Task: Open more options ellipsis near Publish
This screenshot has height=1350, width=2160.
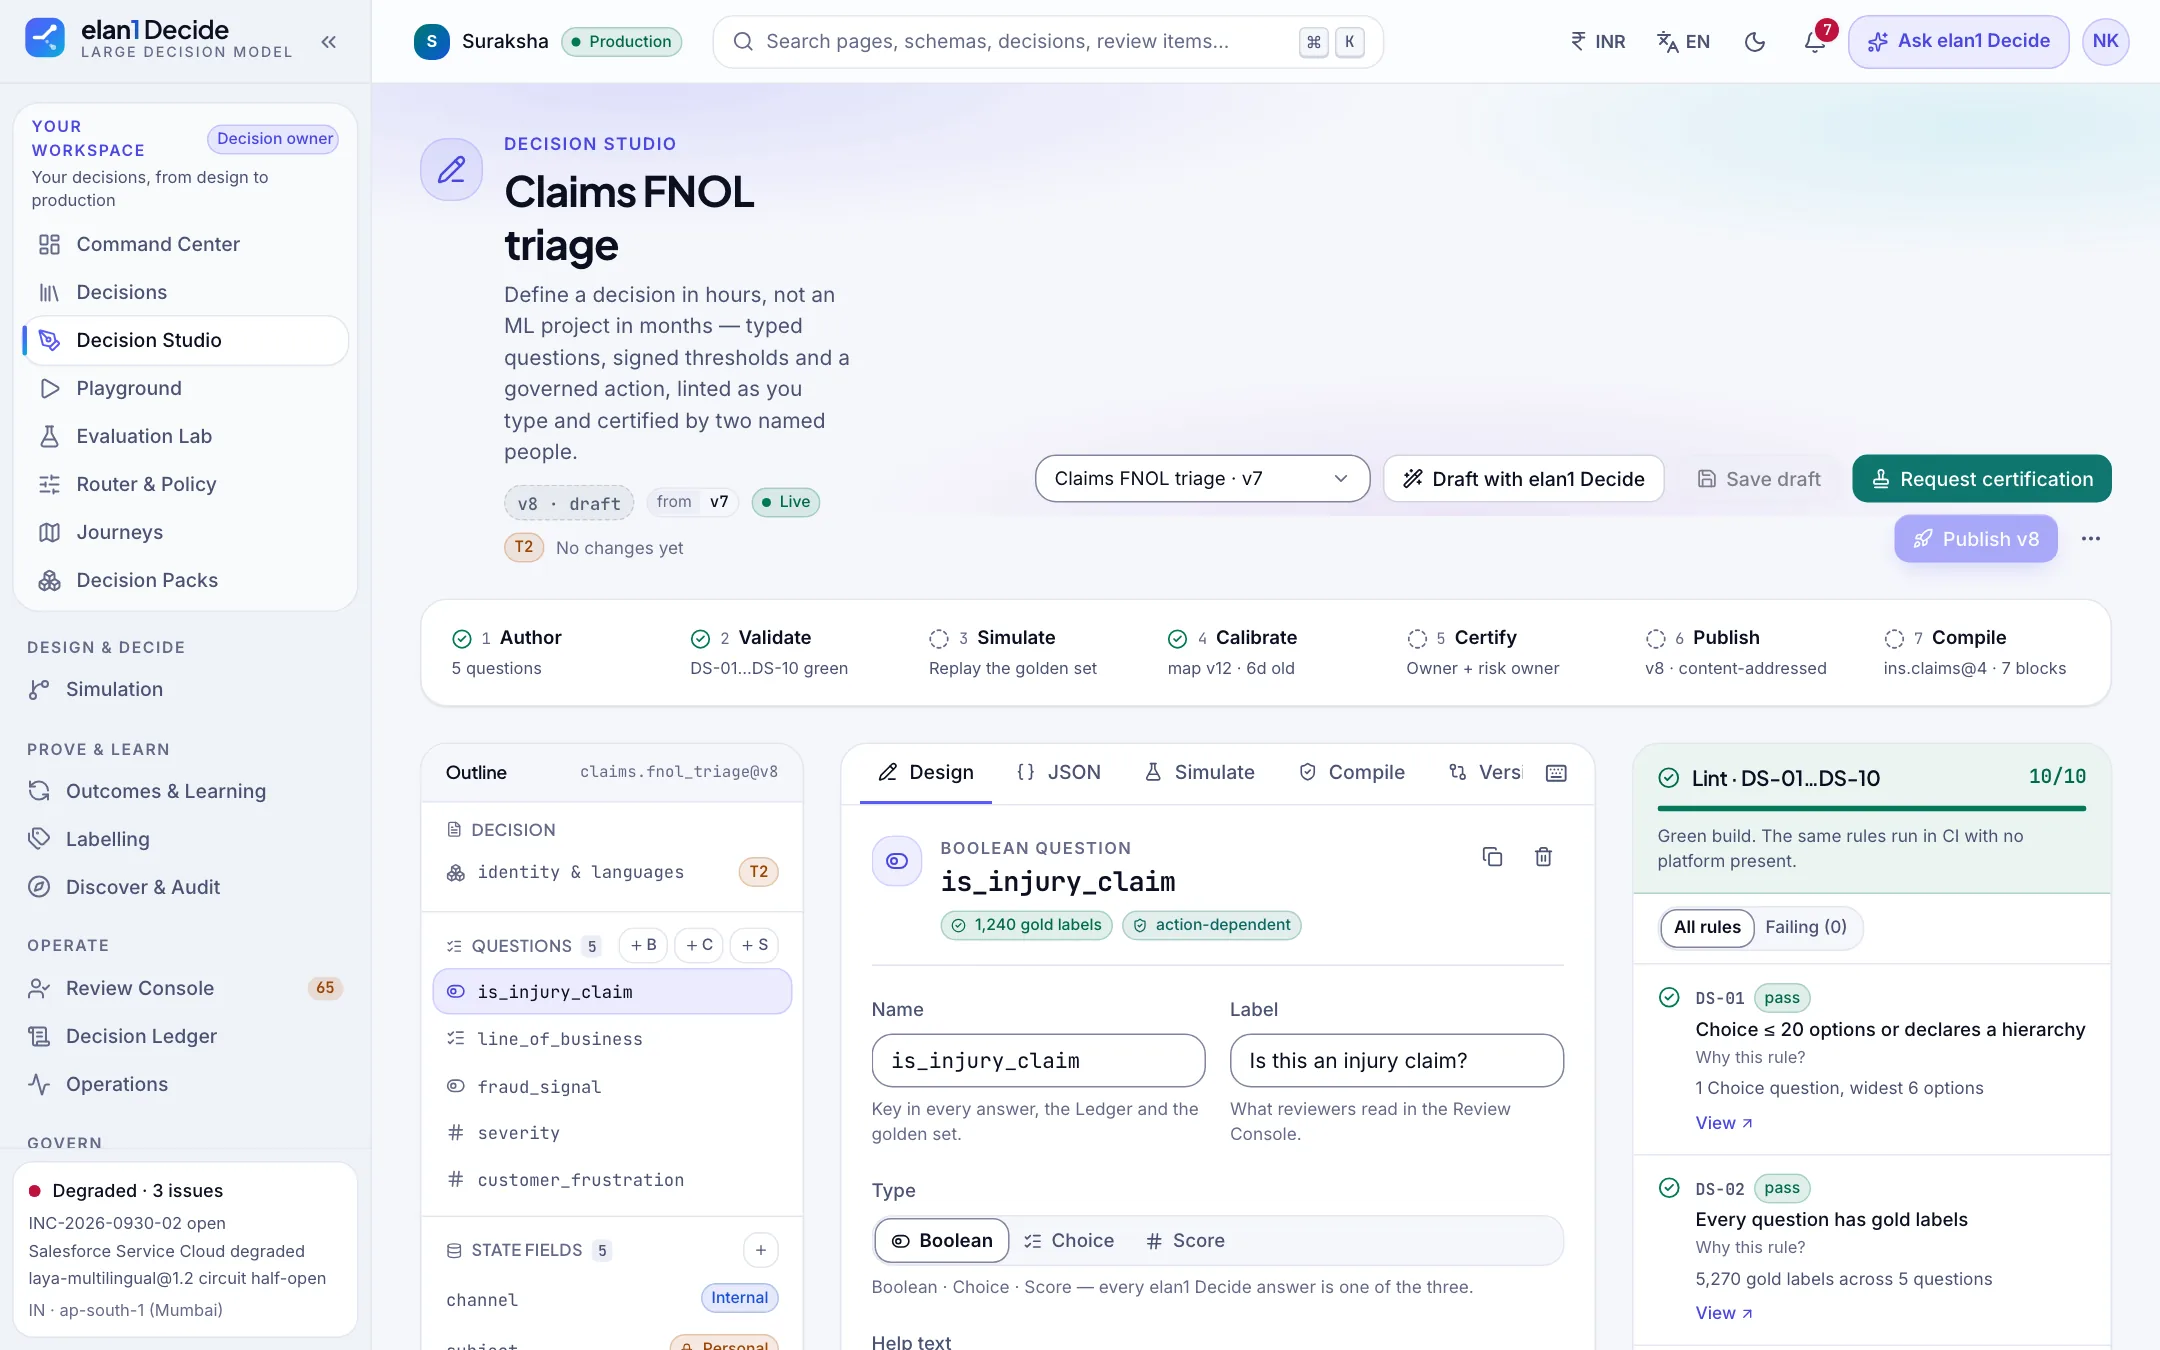Action: 2090,539
